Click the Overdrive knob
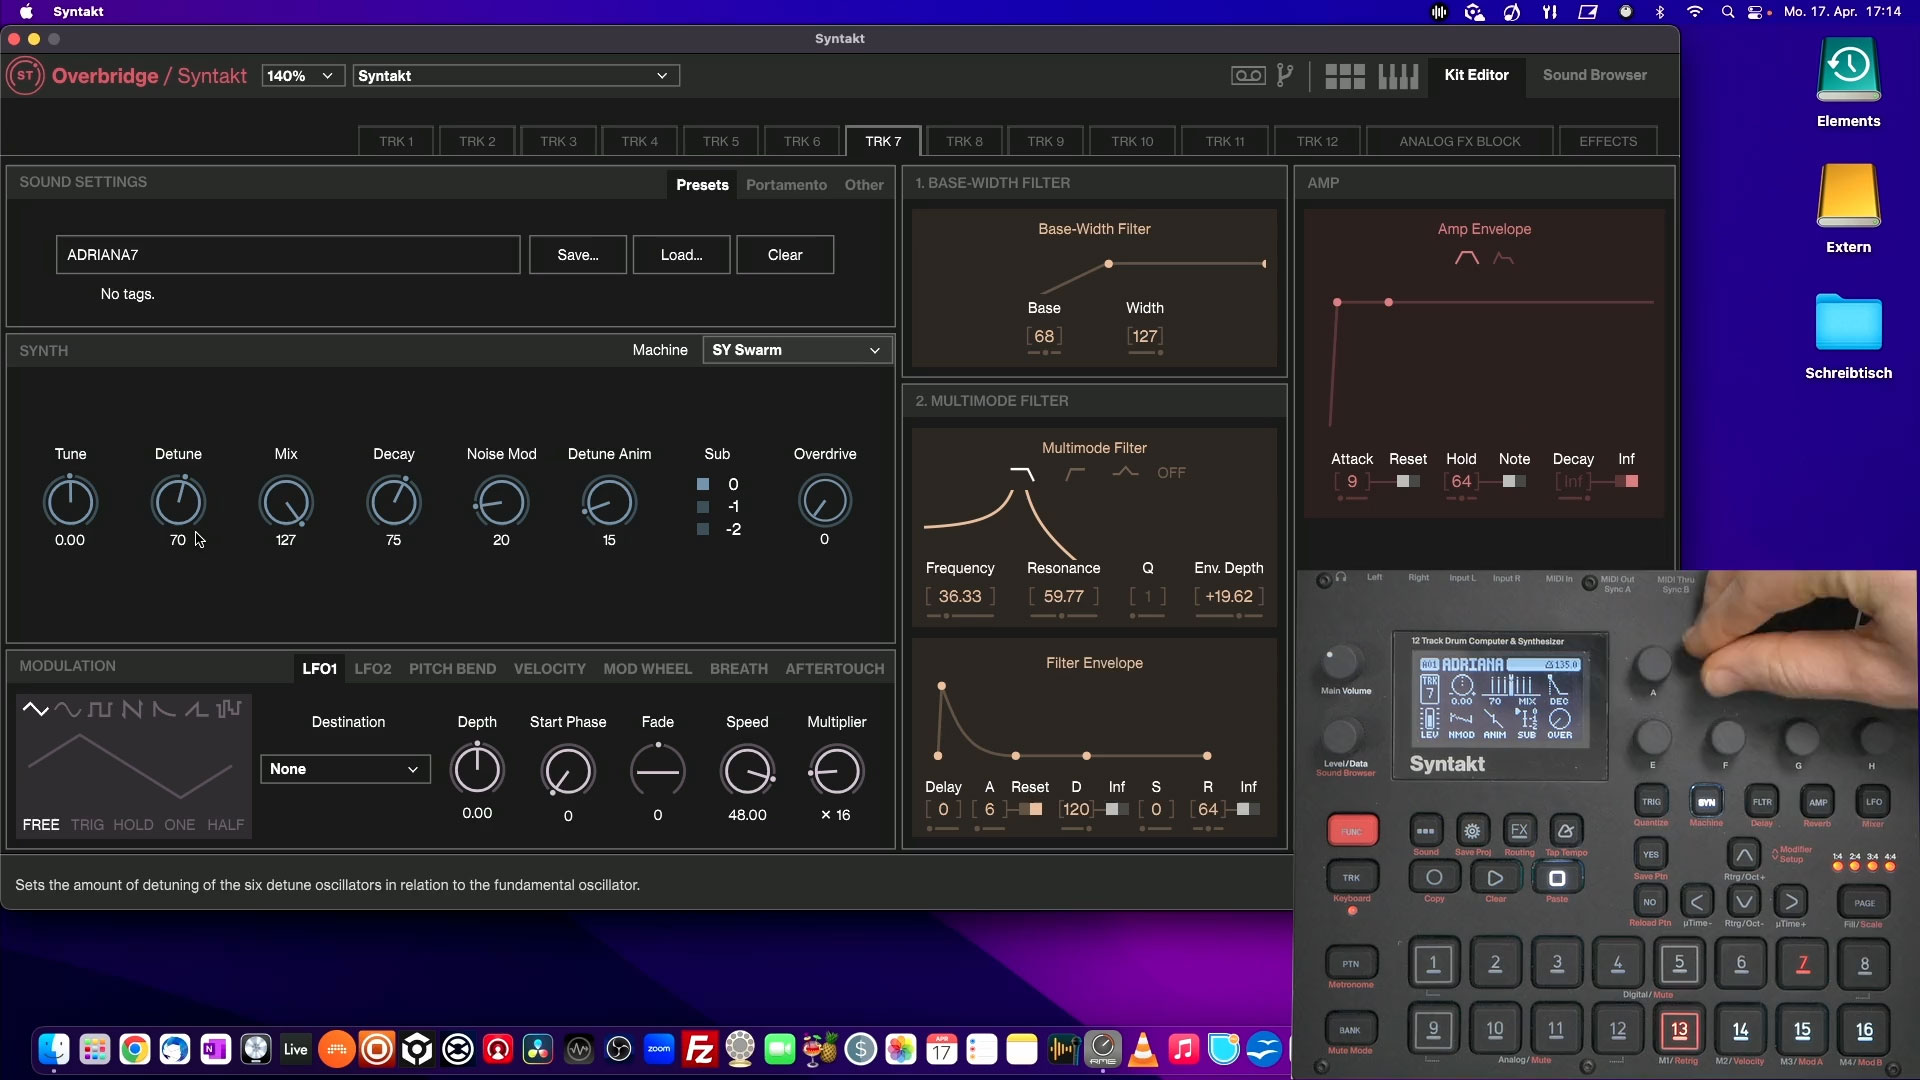The image size is (1920, 1080). 824,502
